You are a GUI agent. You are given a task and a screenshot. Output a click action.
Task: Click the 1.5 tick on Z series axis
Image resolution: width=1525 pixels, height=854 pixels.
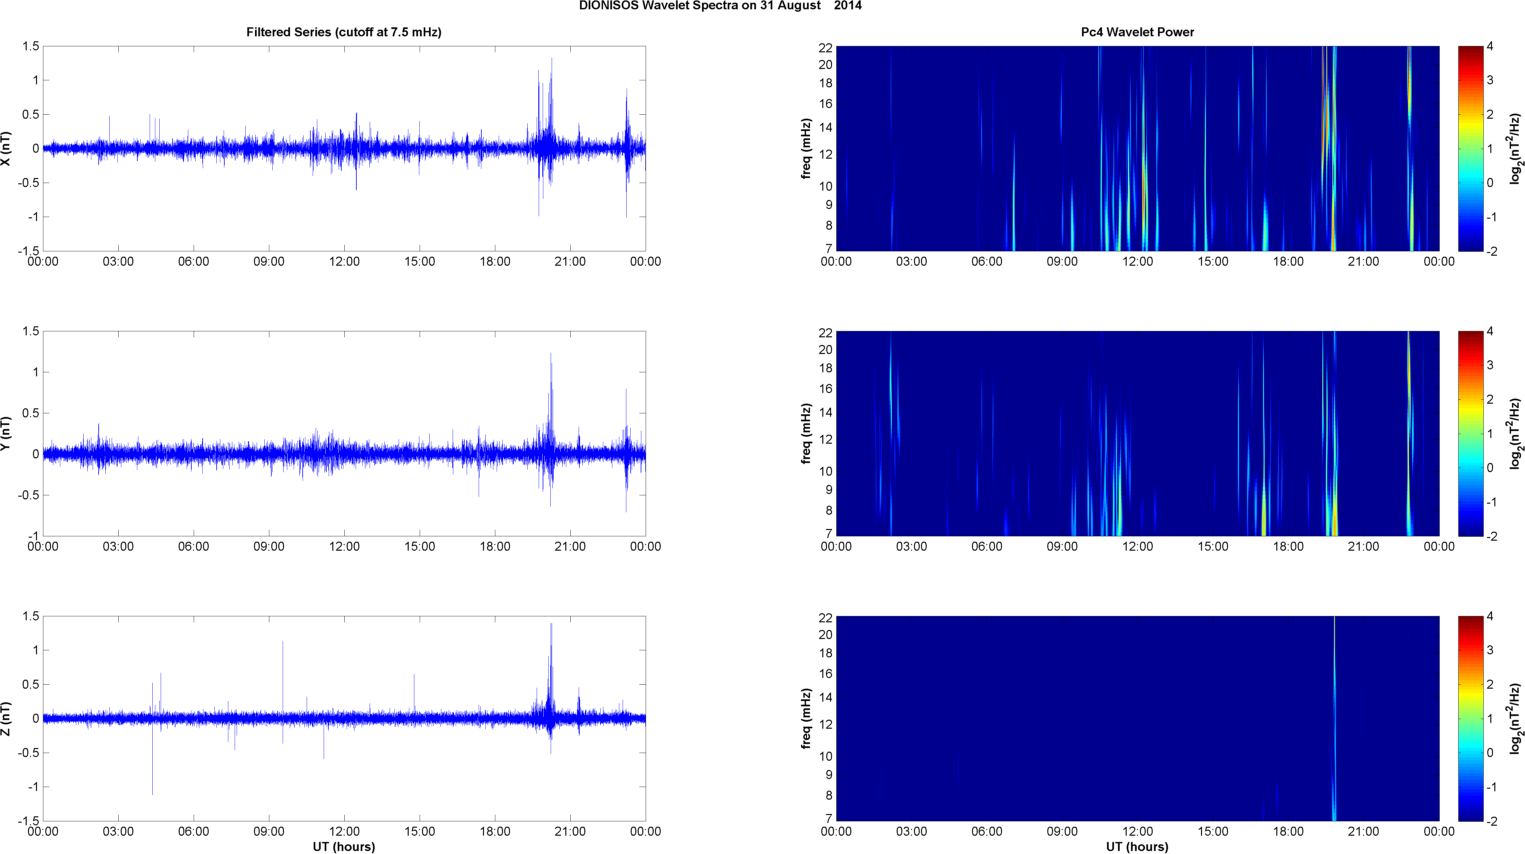pyautogui.click(x=30, y=617)
